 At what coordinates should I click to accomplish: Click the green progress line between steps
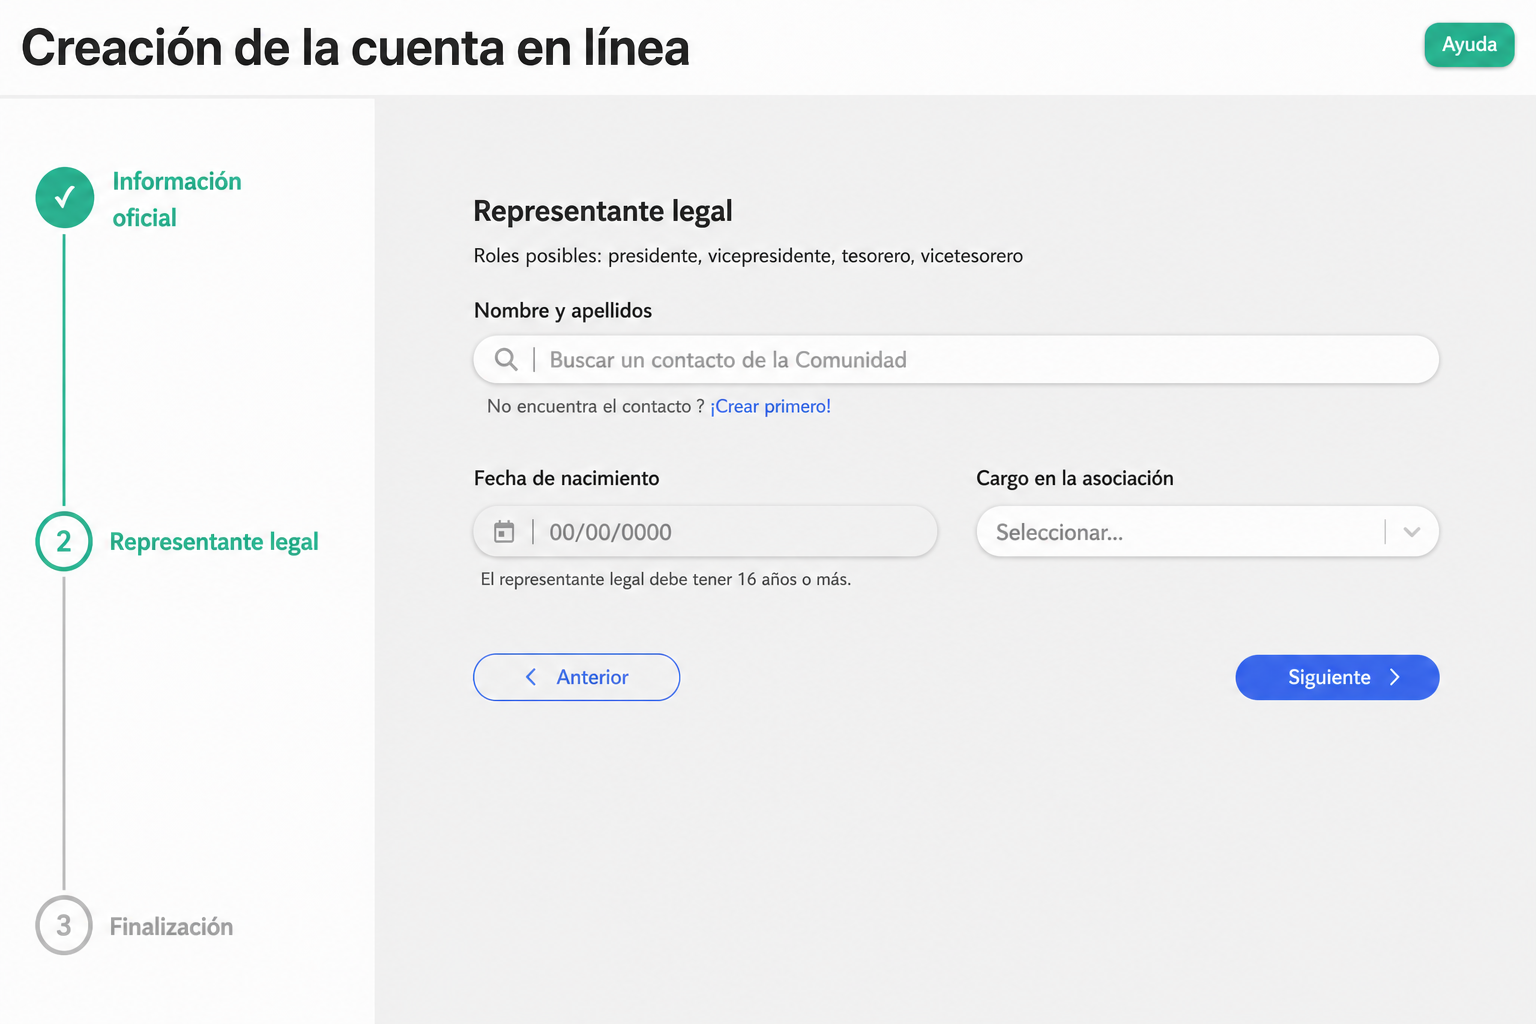(x=64, y=370)
